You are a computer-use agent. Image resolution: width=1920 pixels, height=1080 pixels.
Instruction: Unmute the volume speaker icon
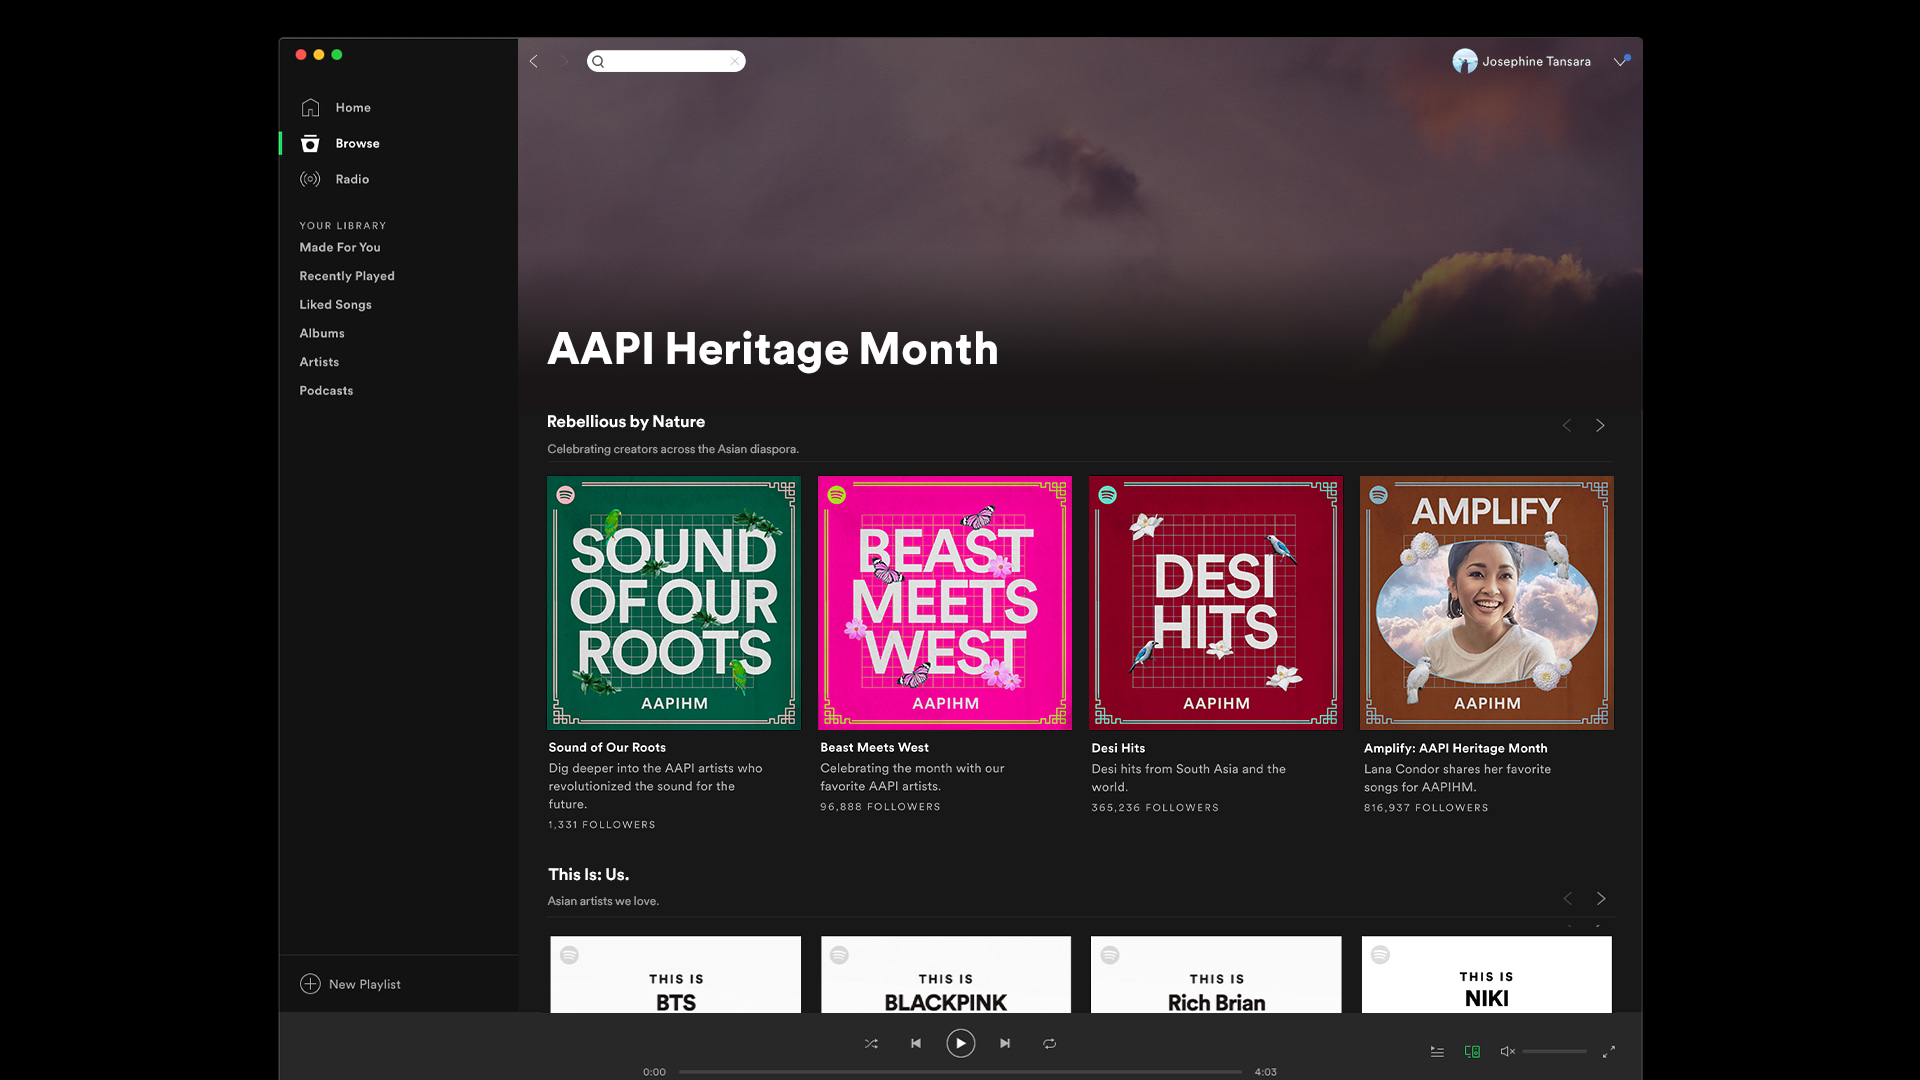pos(1507,1051)
